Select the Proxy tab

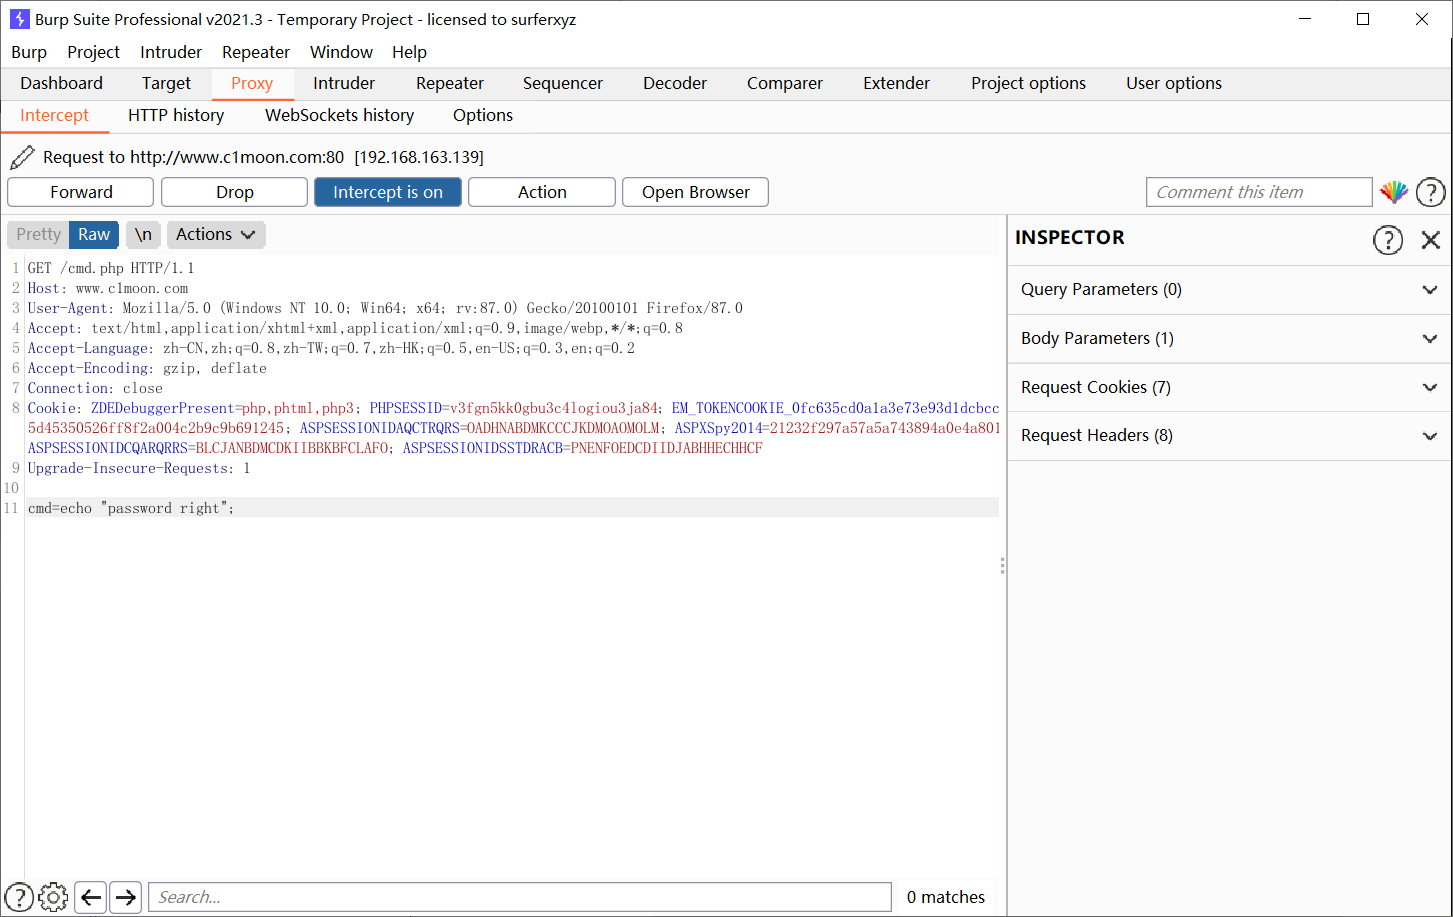coord(252,83)
